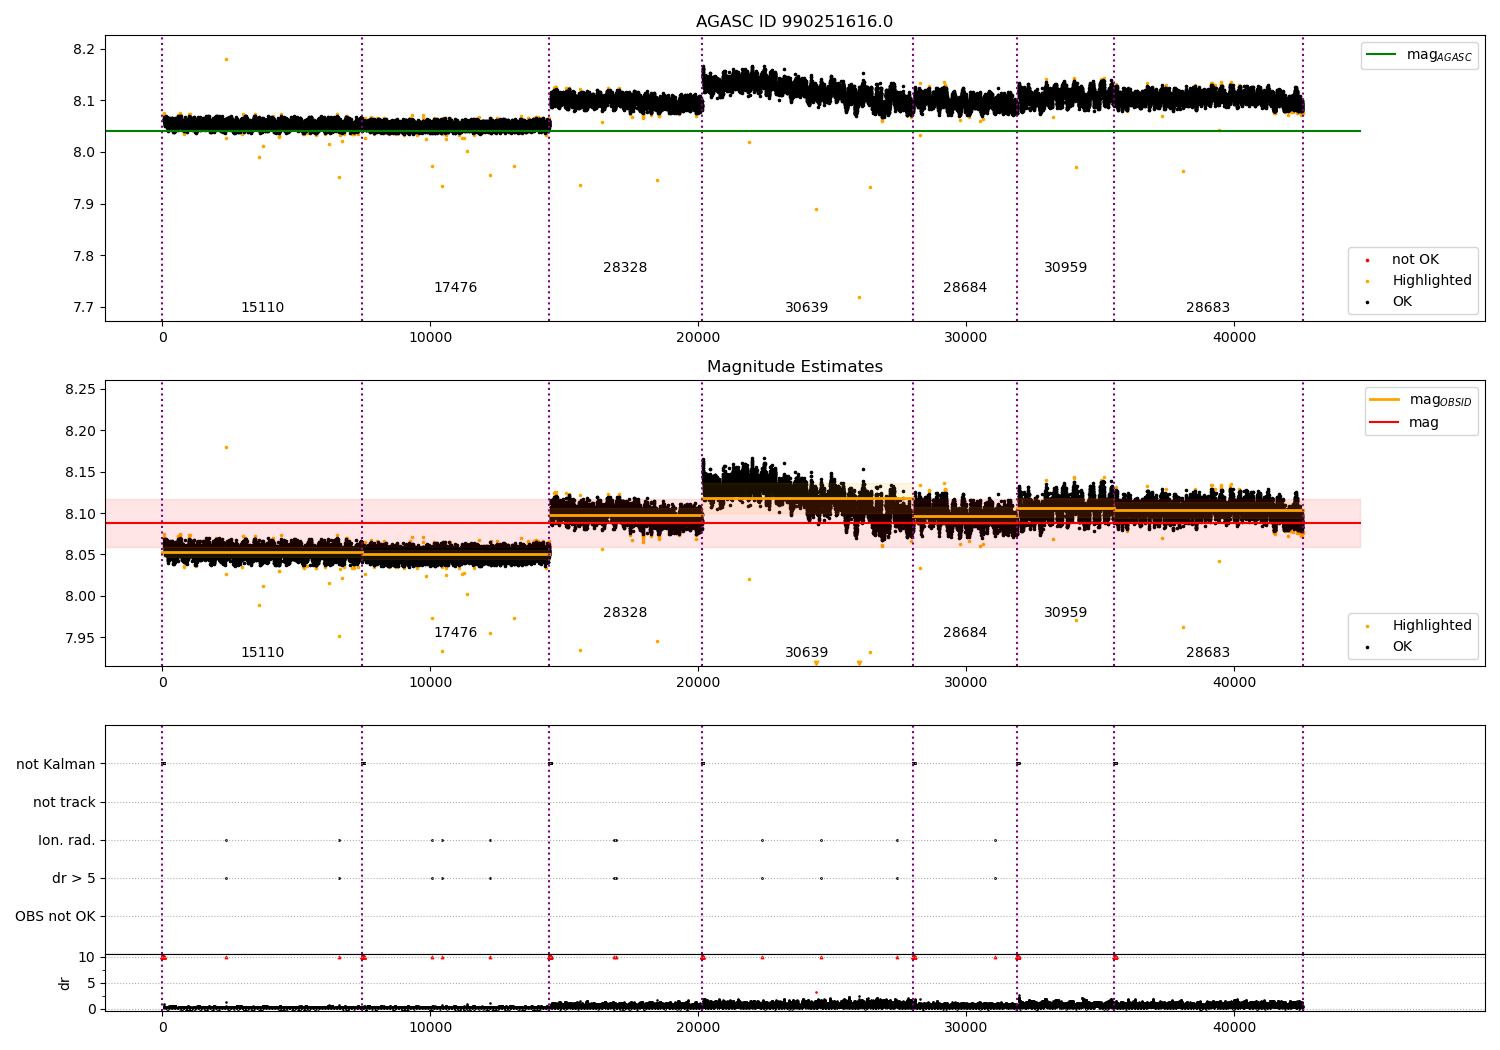Screen dimensions: 1500x1050
Task: Click obsid label 30639 in Magnitude Estimates plot
Action: (x=806, y=653)
